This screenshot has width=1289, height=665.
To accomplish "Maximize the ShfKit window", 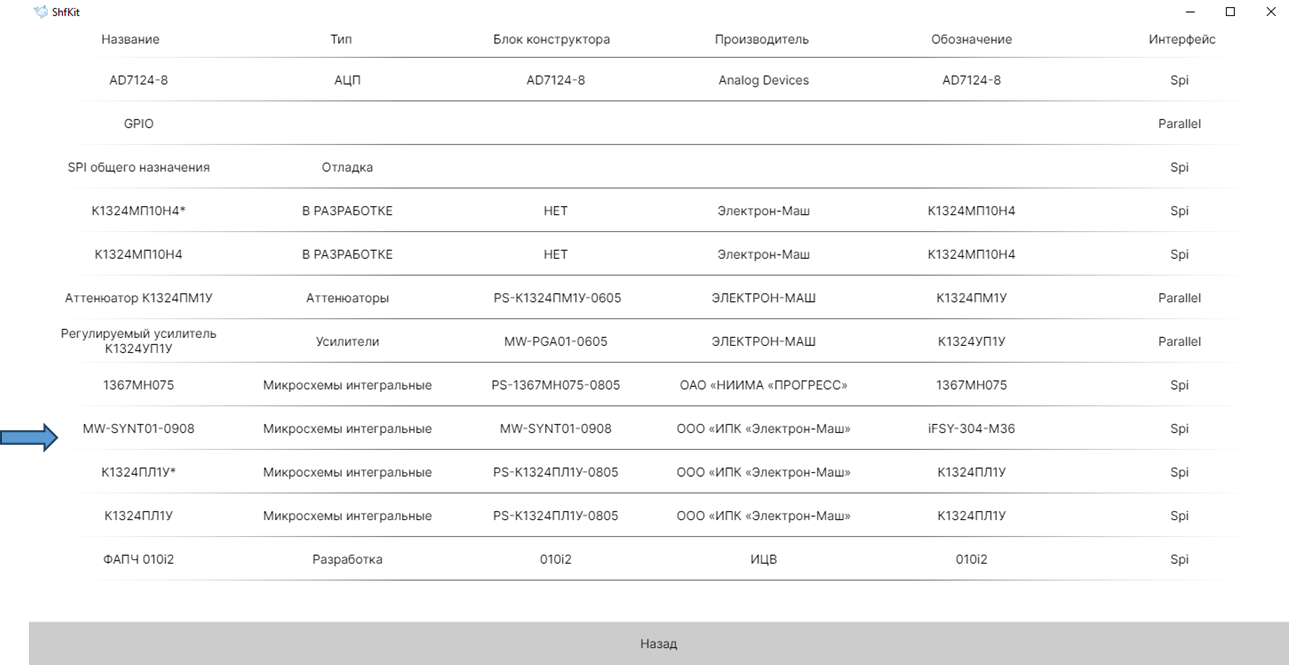I will tap(1230, 12).
